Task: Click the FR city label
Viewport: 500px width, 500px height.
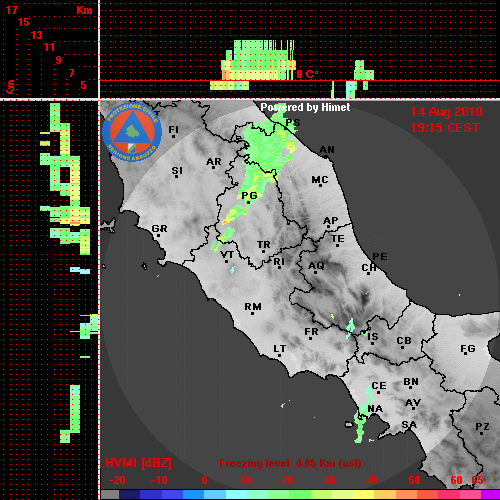Action: click(x=311, y=332)
